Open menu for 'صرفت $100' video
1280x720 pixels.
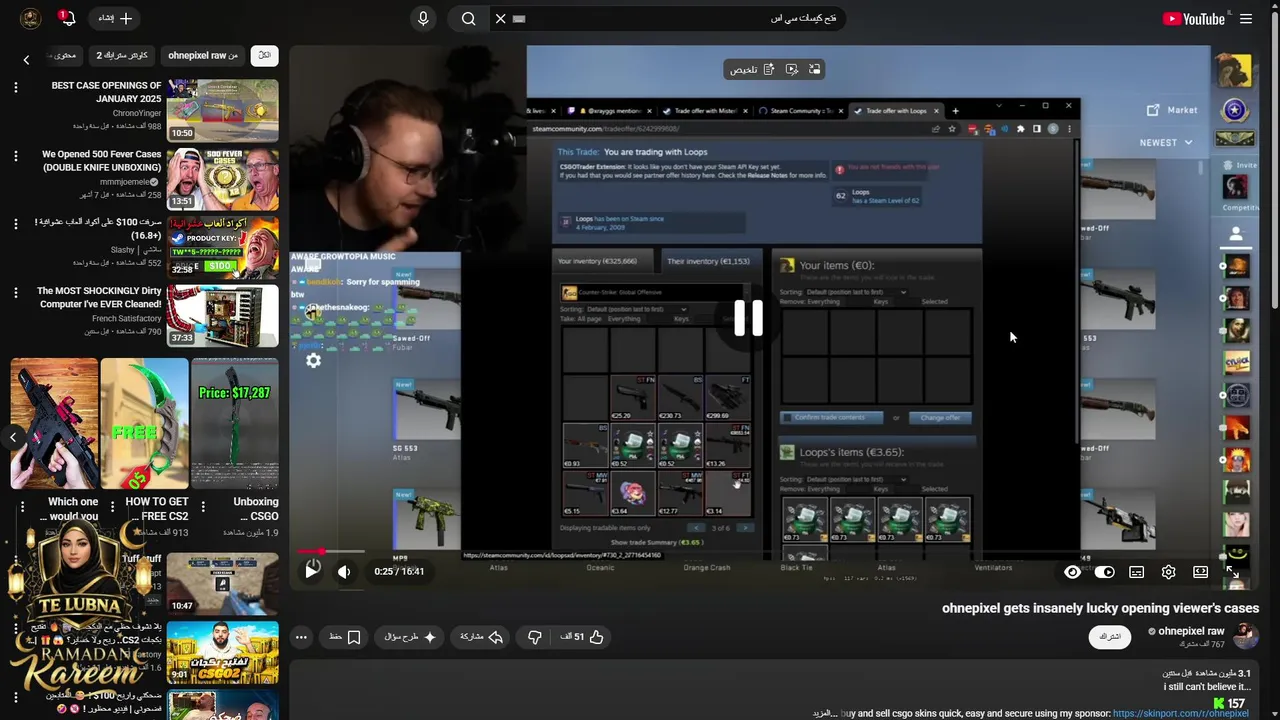(x=16, y=224)
